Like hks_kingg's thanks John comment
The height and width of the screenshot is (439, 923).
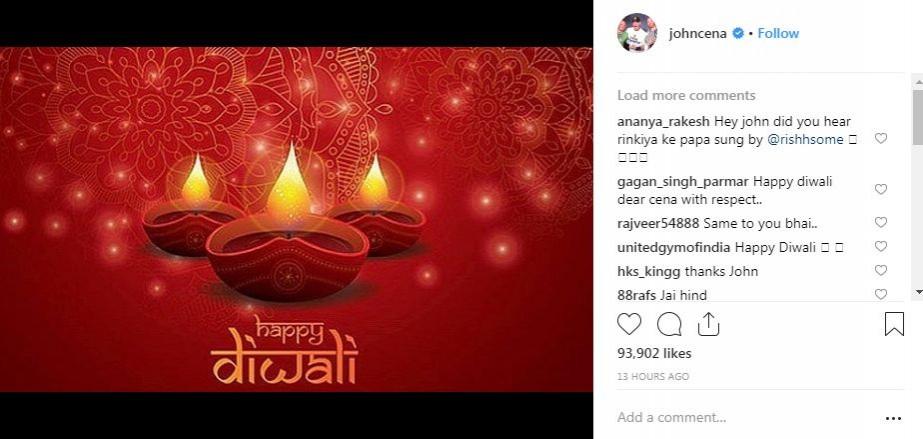[x=881, y=271]
